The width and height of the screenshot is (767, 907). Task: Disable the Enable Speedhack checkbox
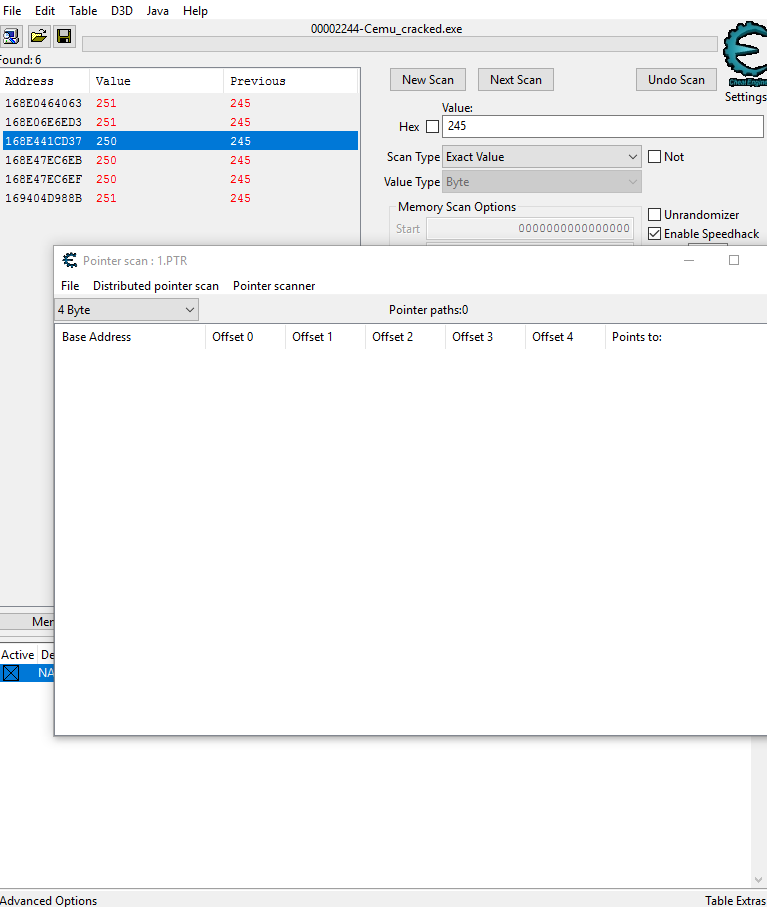[655, 234]
